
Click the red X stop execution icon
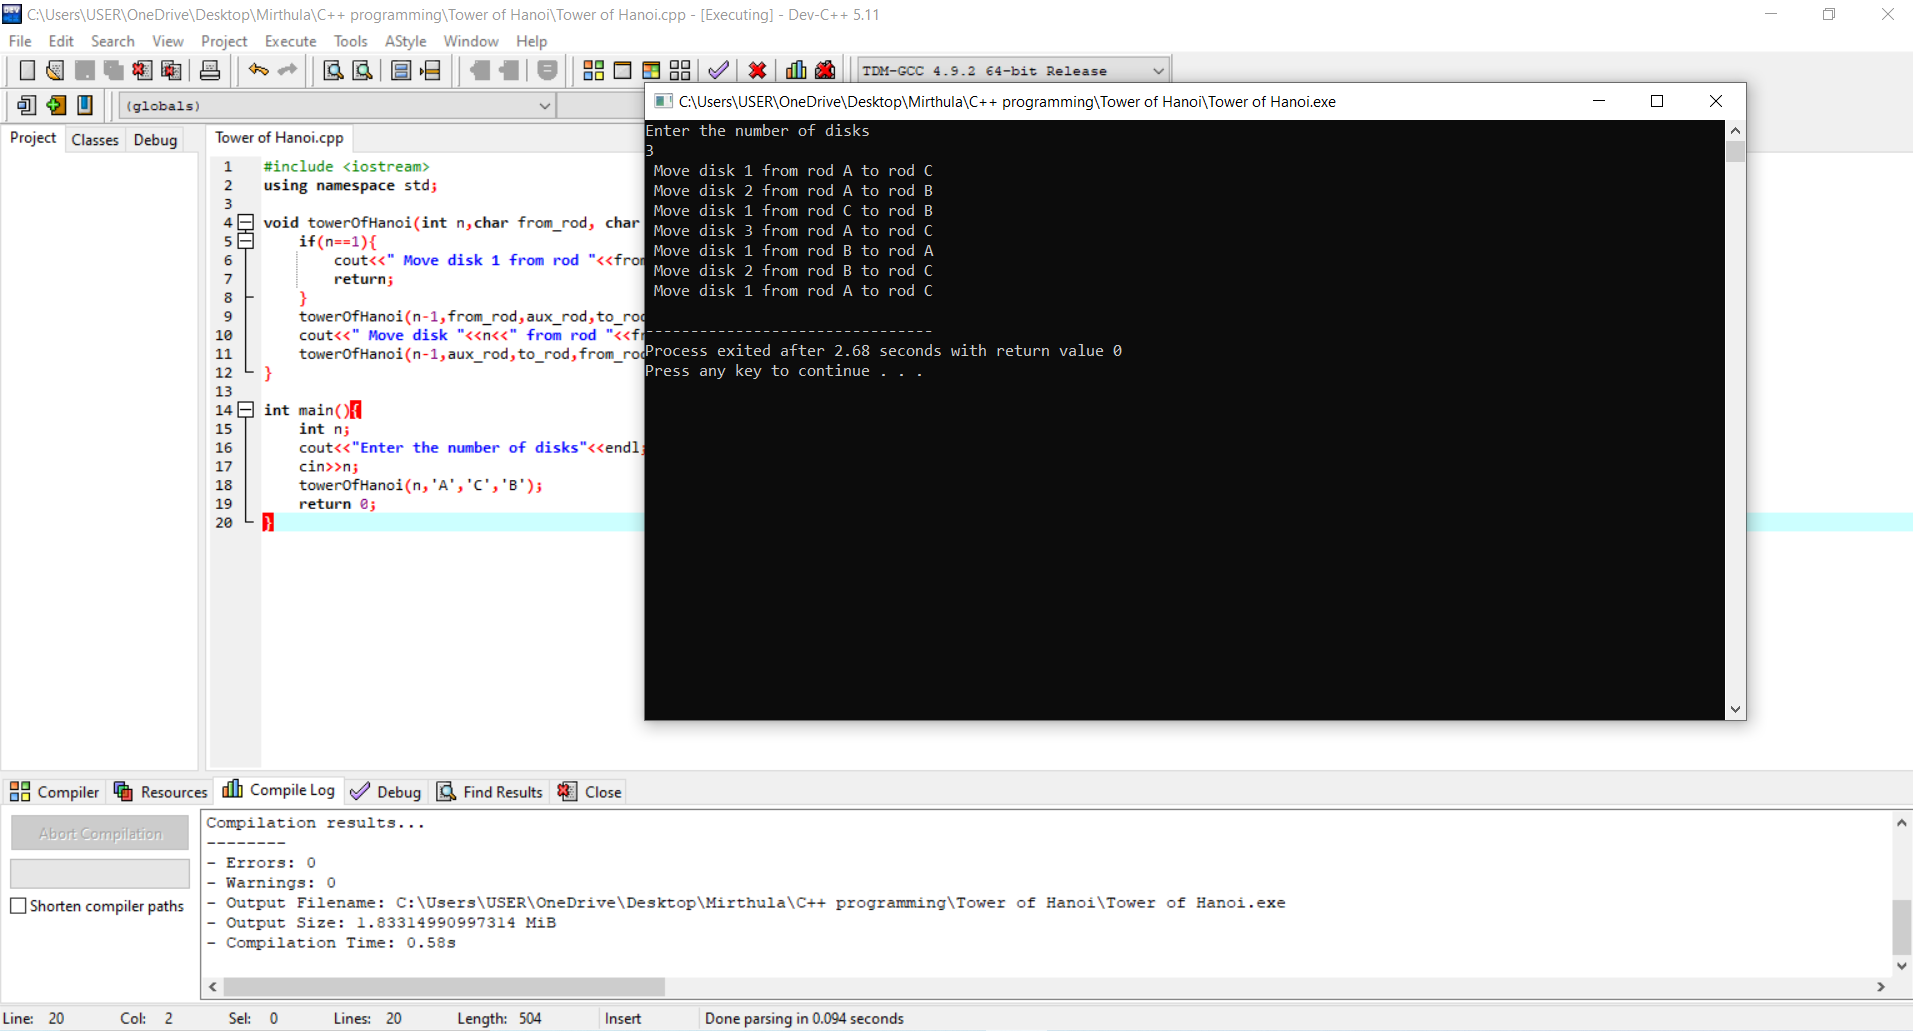(757, 70)
